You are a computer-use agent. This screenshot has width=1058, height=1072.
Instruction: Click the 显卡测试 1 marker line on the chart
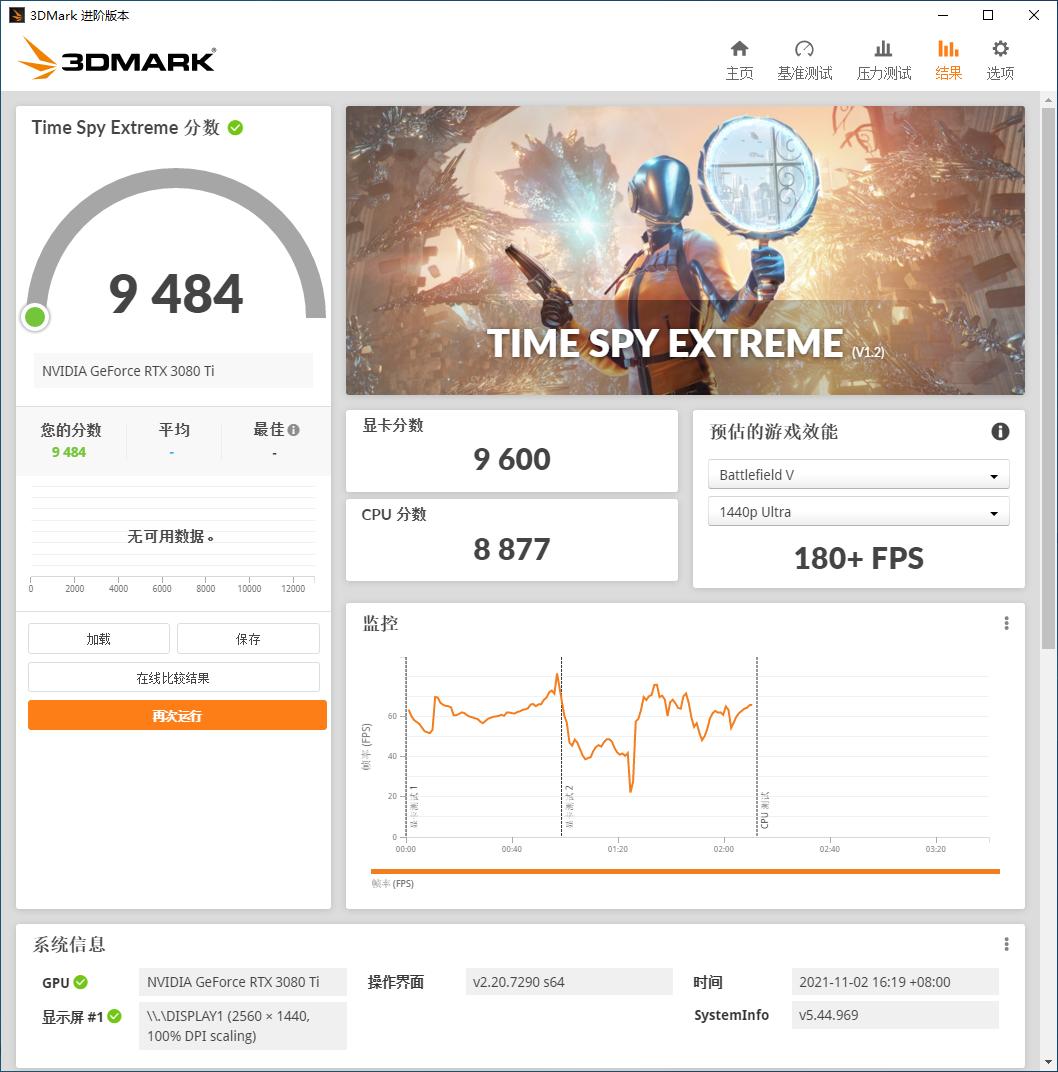[406, 747]
